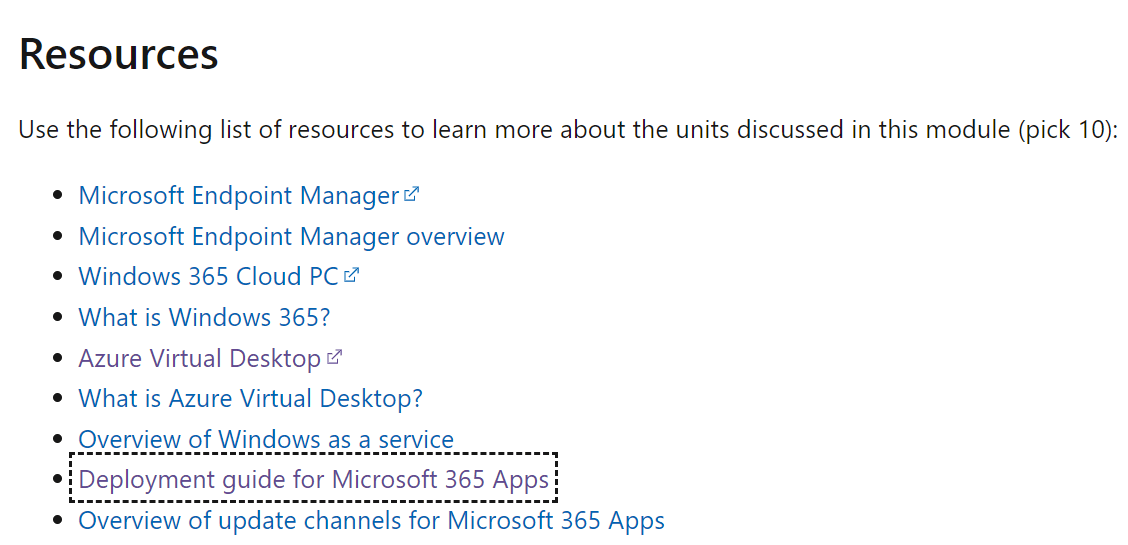Click the Resources heading
The width and height of the screenshot is (1128, 545).
(x=118, y=53)
